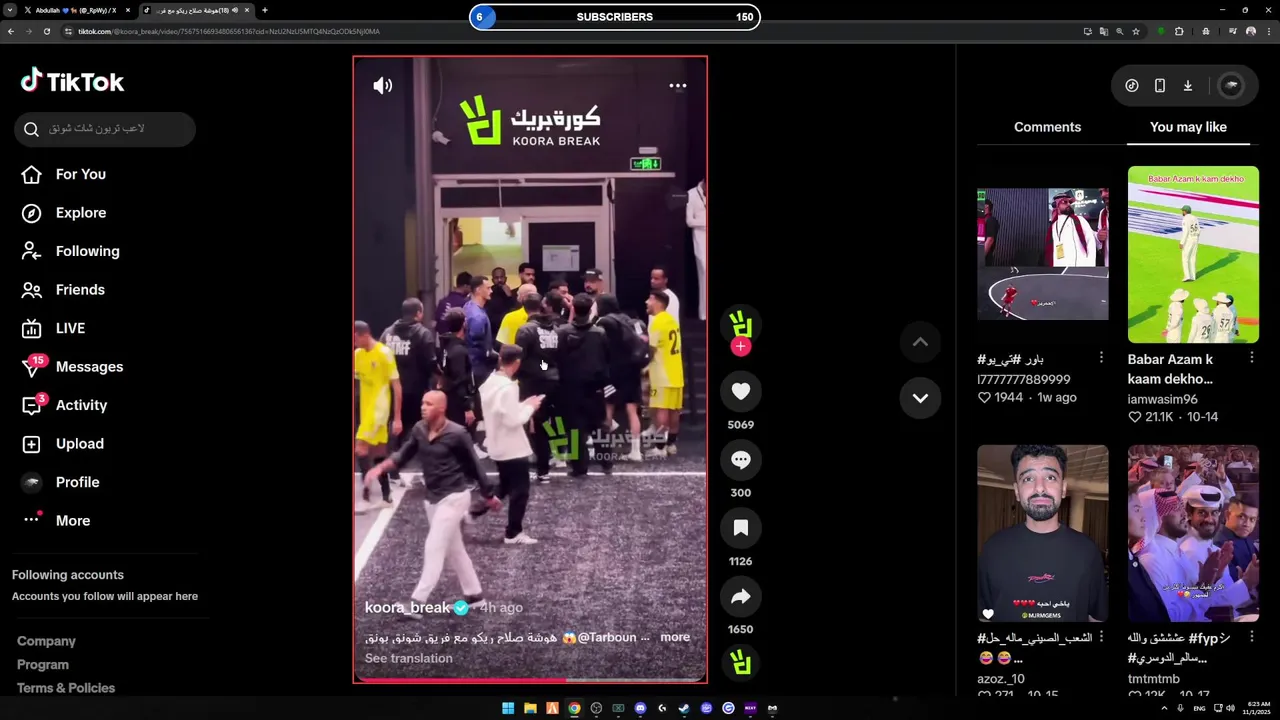
Task: Bookmark the video to favorites
Action: [x=740, y=528]
